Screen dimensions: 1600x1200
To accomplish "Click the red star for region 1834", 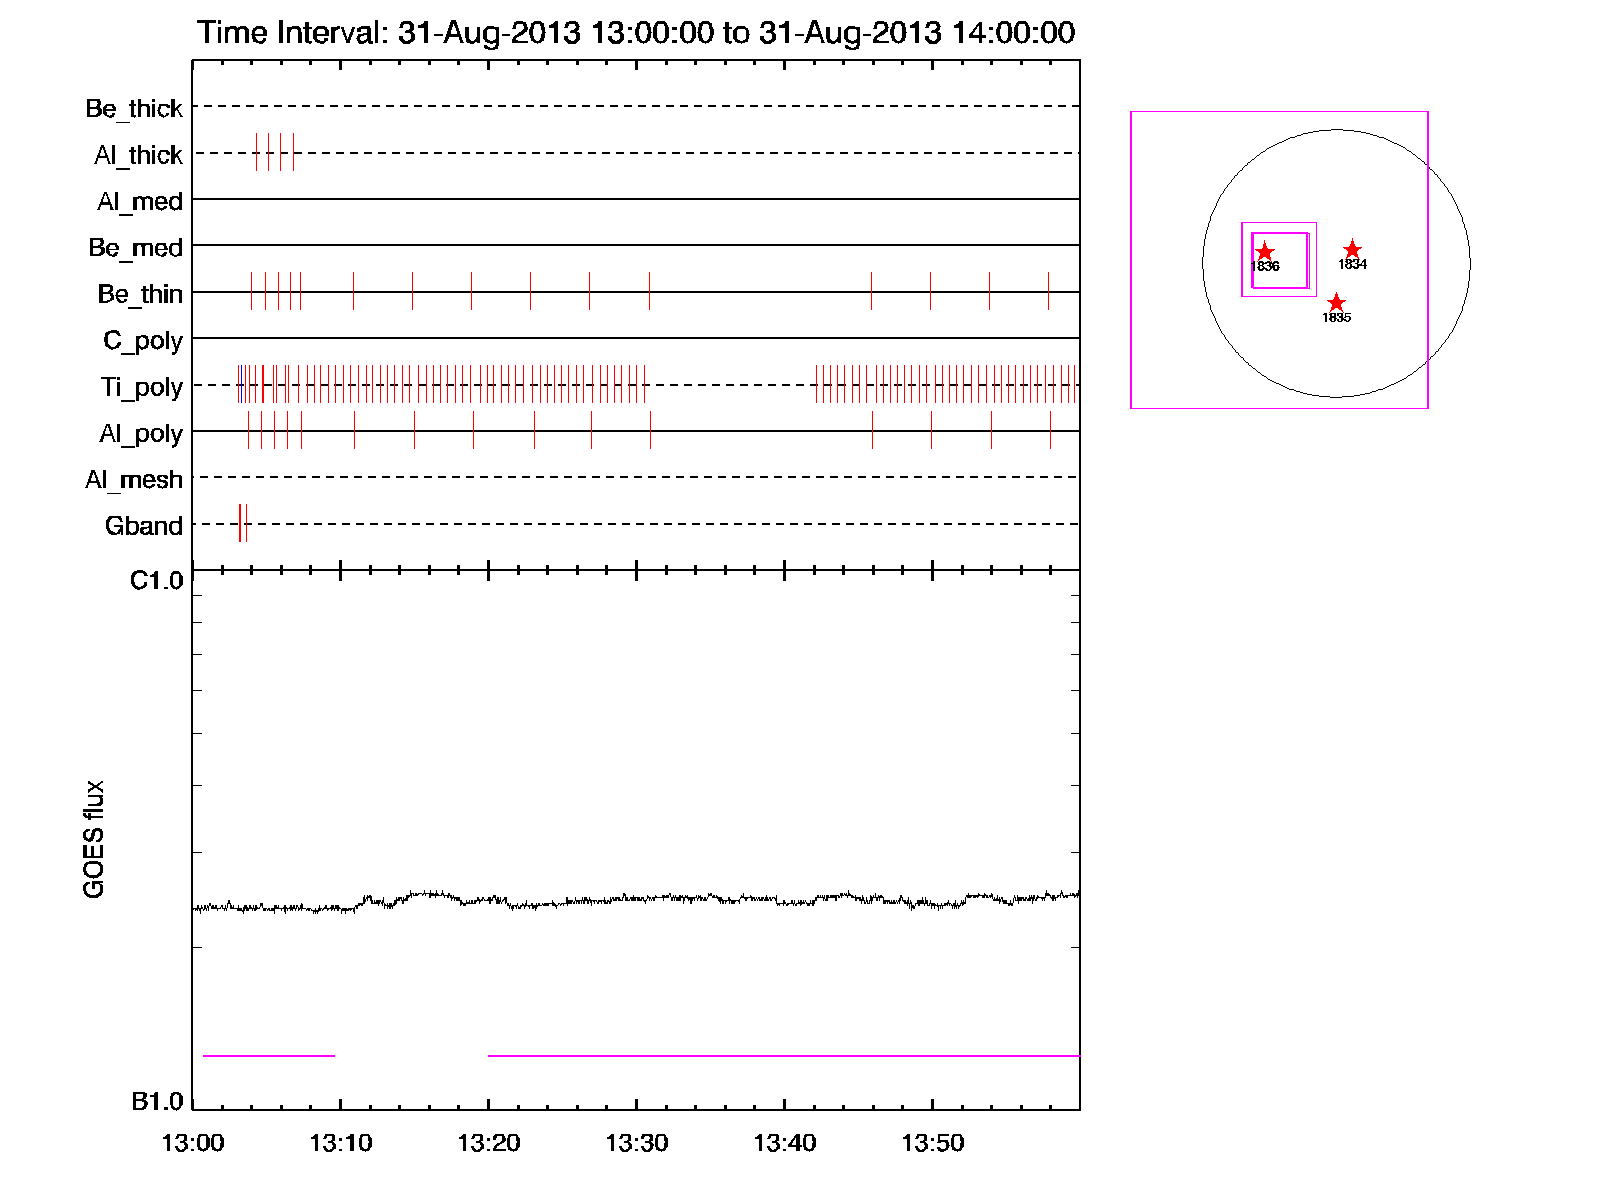I will [x=1352, y=249].
